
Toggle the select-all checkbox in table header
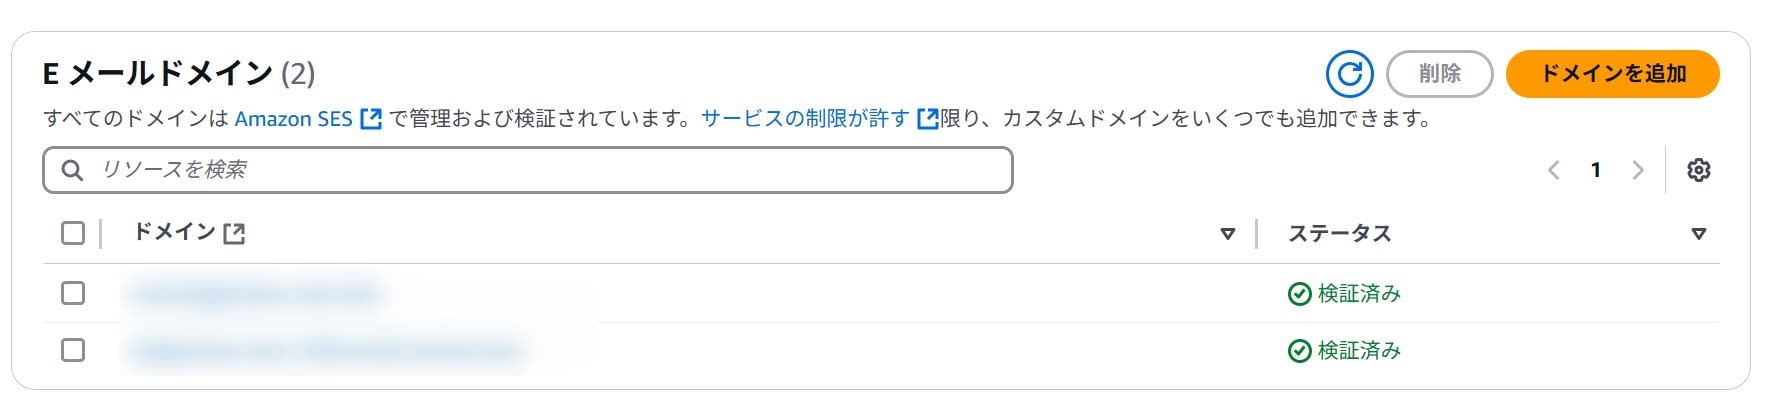(x=73, y=233)
